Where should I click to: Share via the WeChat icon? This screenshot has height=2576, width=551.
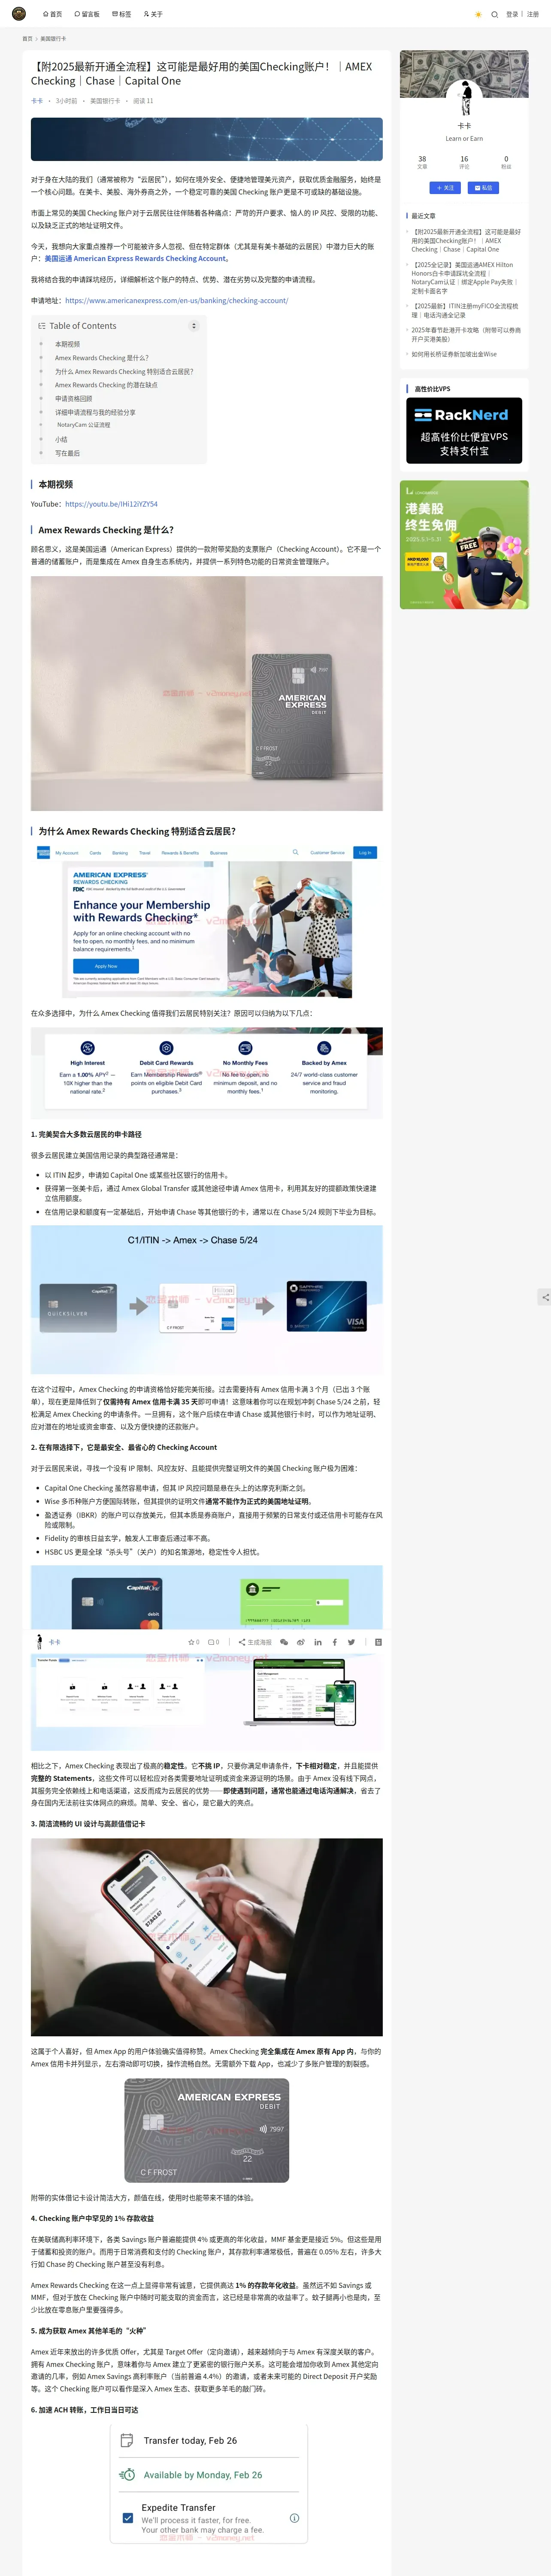284,1642
